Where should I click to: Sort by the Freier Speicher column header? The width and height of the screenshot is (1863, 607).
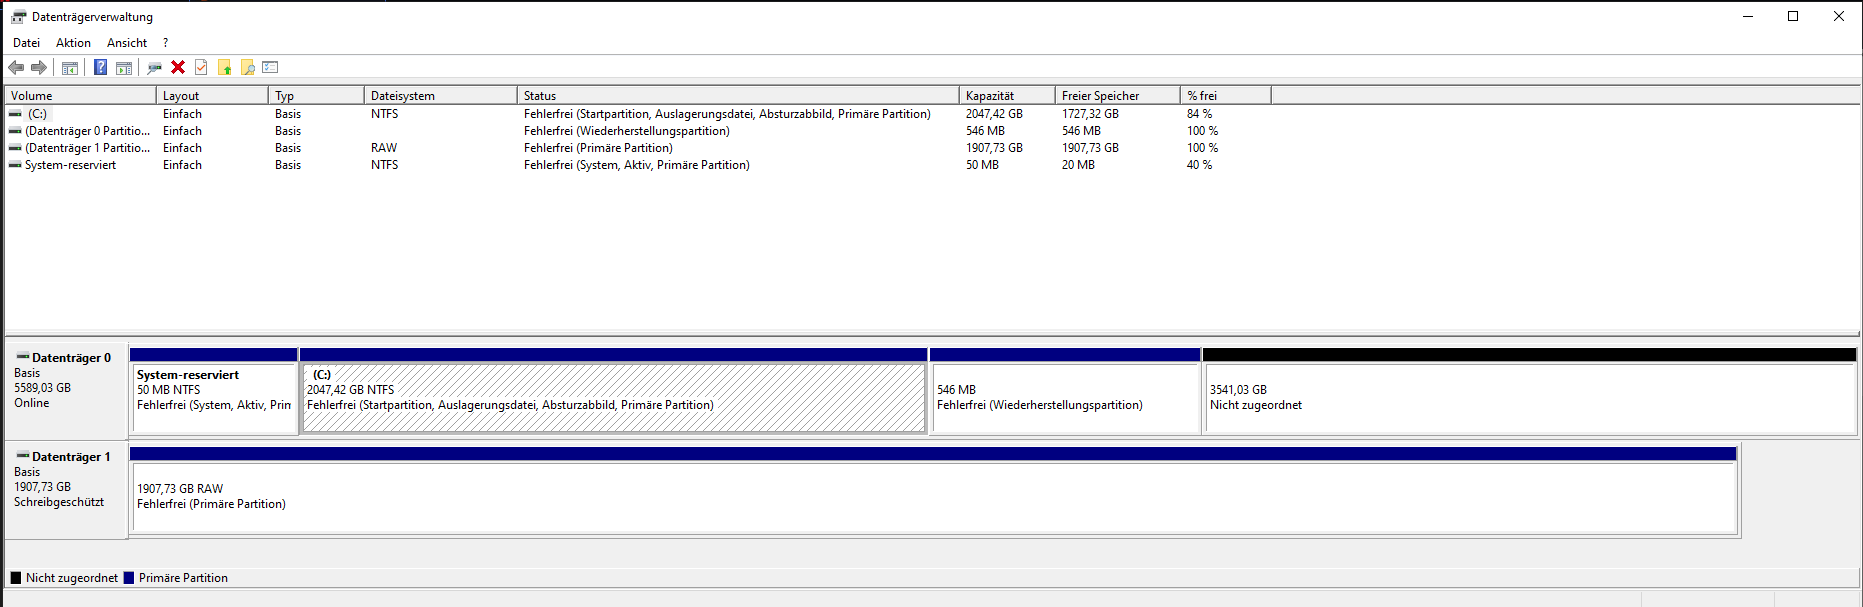click(x=1118, y=96)
